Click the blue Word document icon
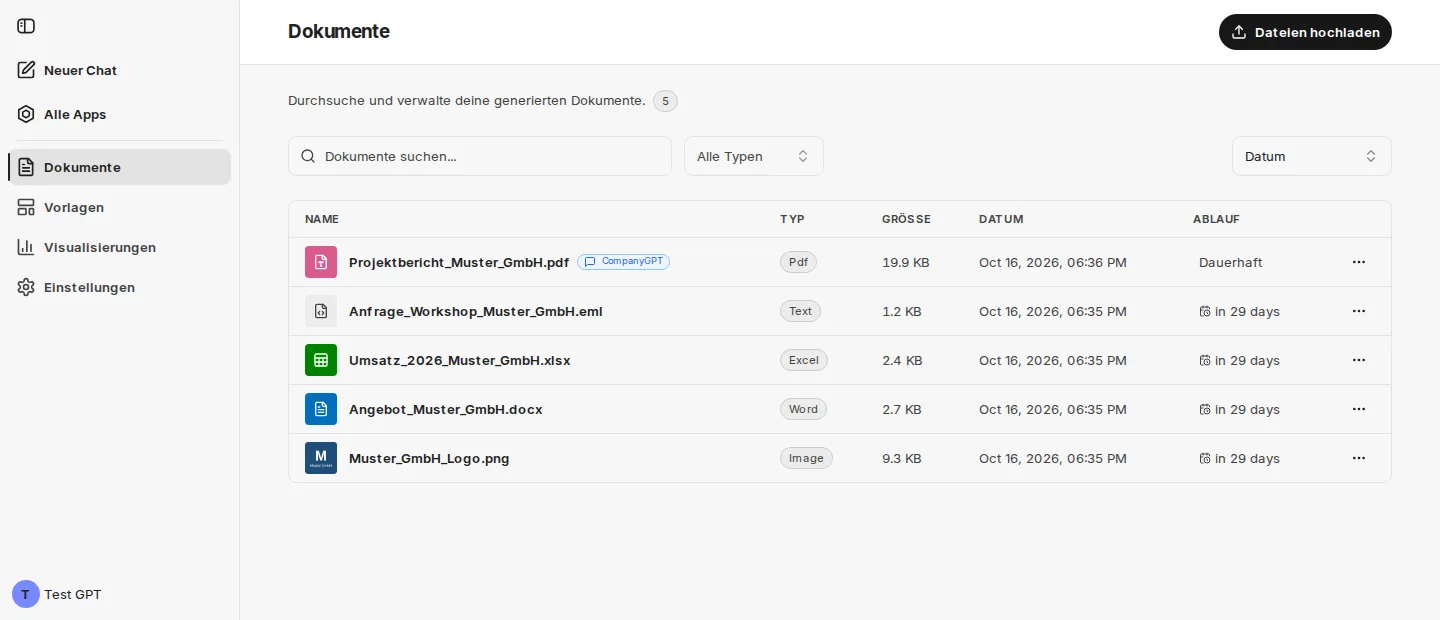Image resolution: width=1440 pixels, height=620 pixels. 321,409
